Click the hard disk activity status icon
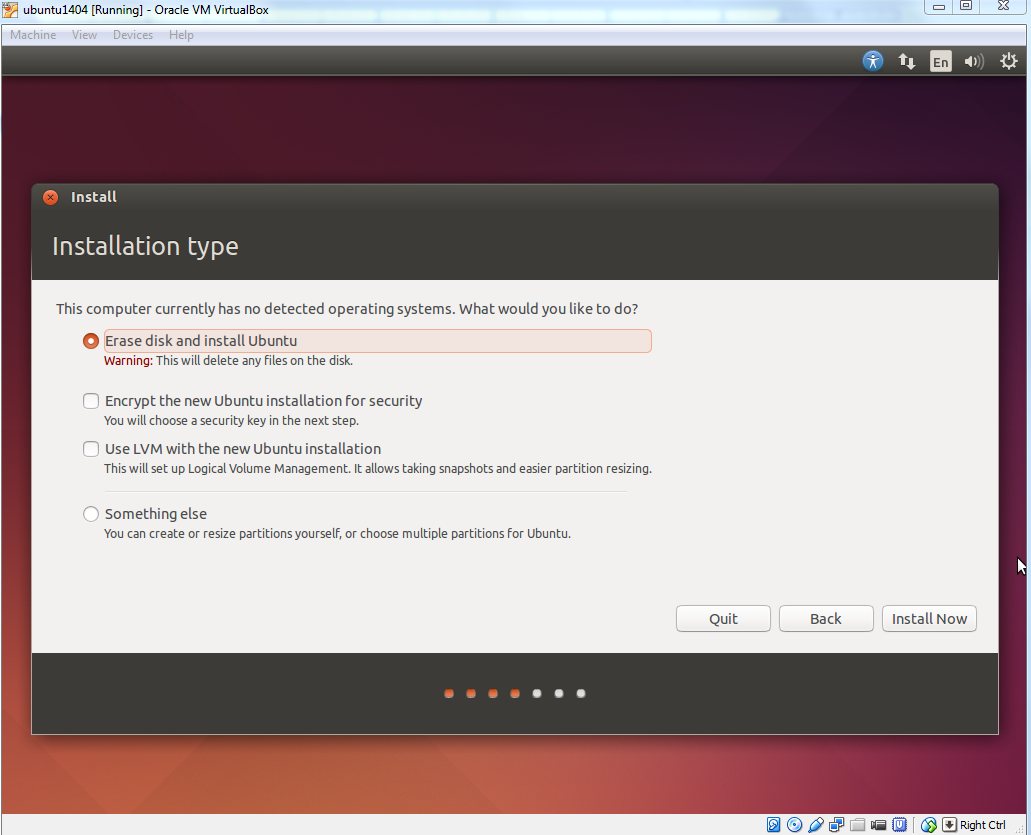The image size is (1031, 835). (x=774, y=825)
